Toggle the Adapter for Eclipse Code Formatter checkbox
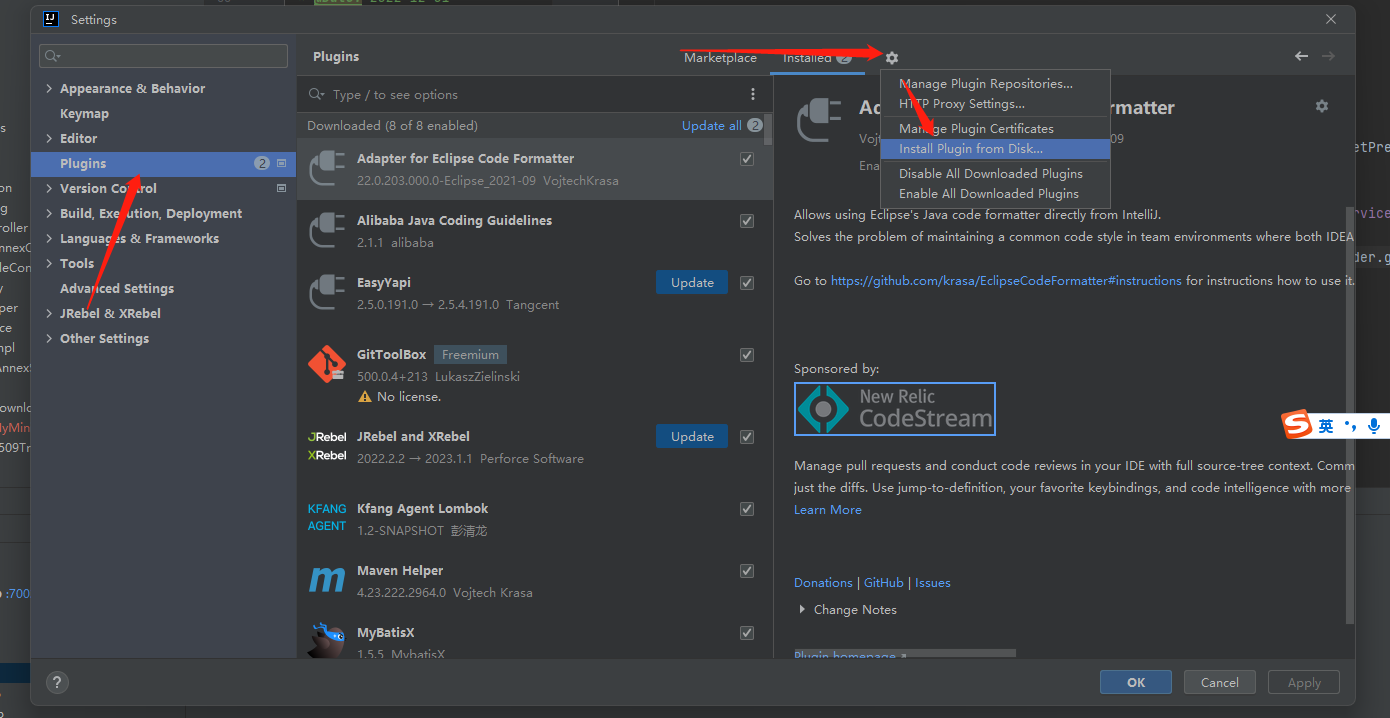The image size is (1390, 718). [747, 159]
